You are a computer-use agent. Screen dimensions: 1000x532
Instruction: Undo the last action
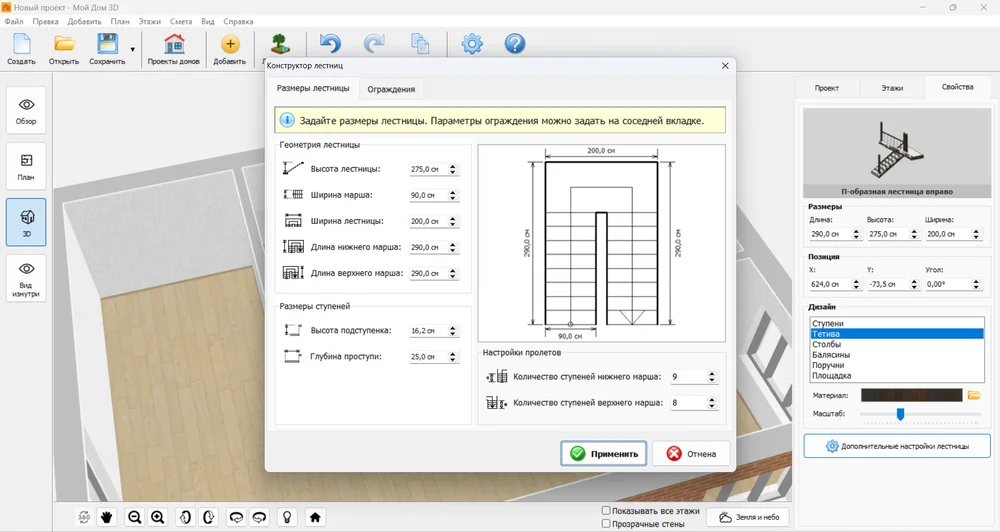coord(330,44)
